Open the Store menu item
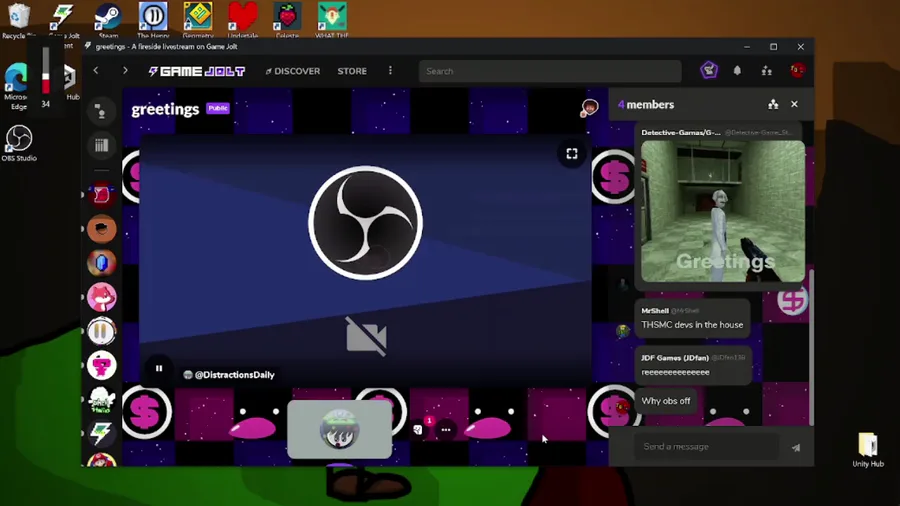This screenshot has height=506, width=900. [x=352, y=71]
